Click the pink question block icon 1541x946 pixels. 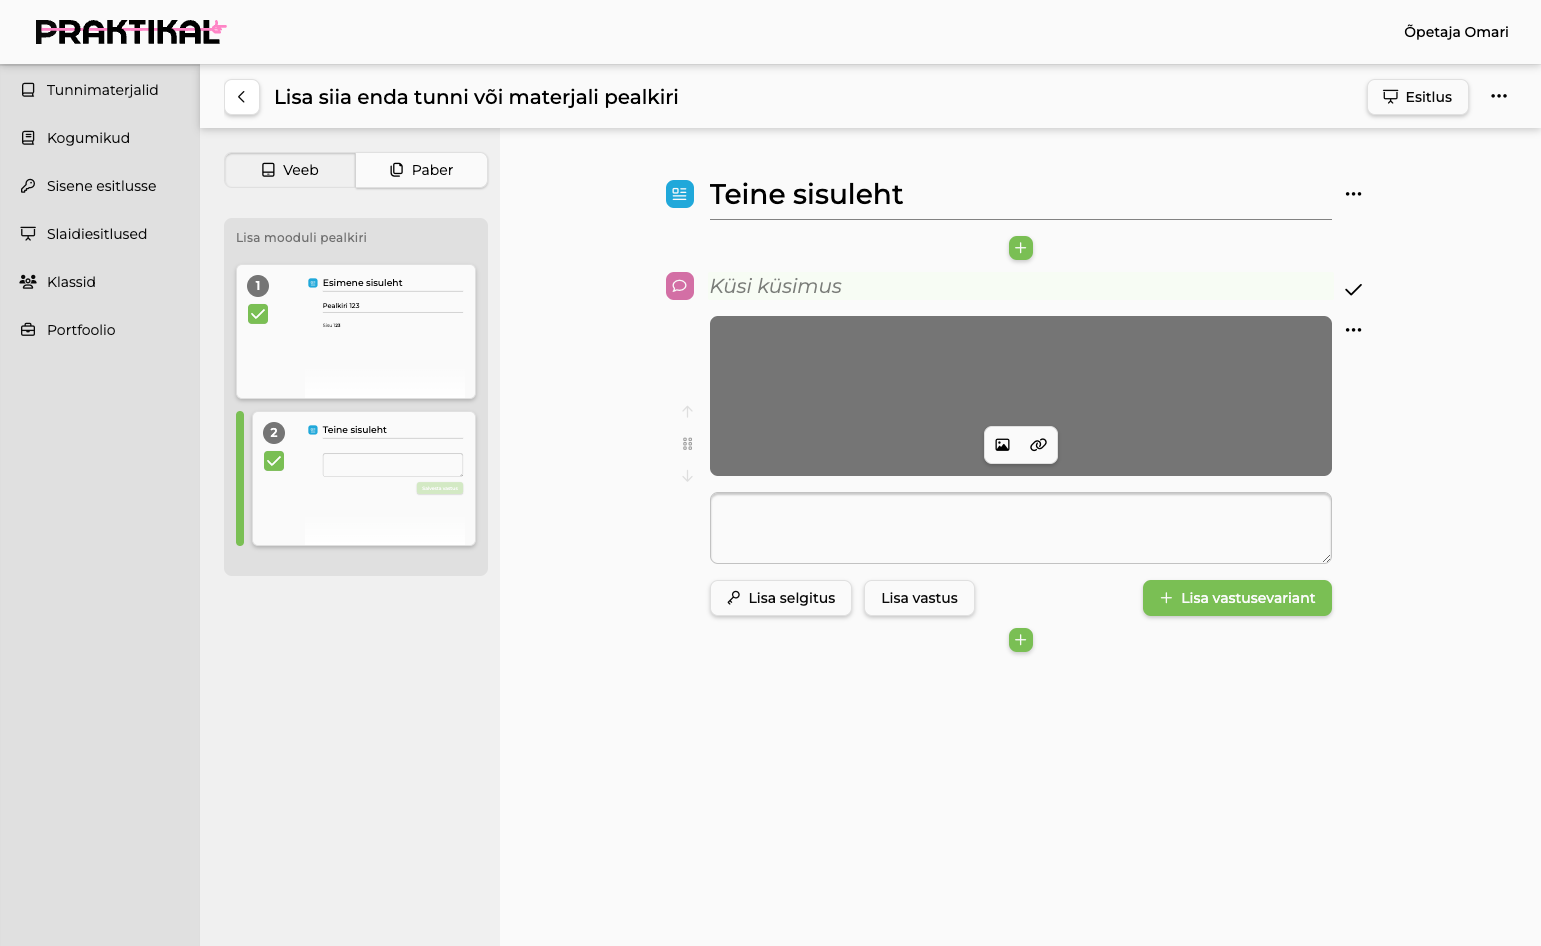(x=680, y=286)
